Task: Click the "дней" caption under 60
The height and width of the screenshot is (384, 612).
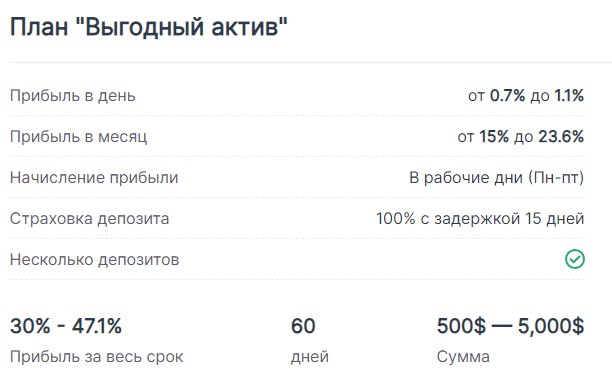Action: pos(310,357)
